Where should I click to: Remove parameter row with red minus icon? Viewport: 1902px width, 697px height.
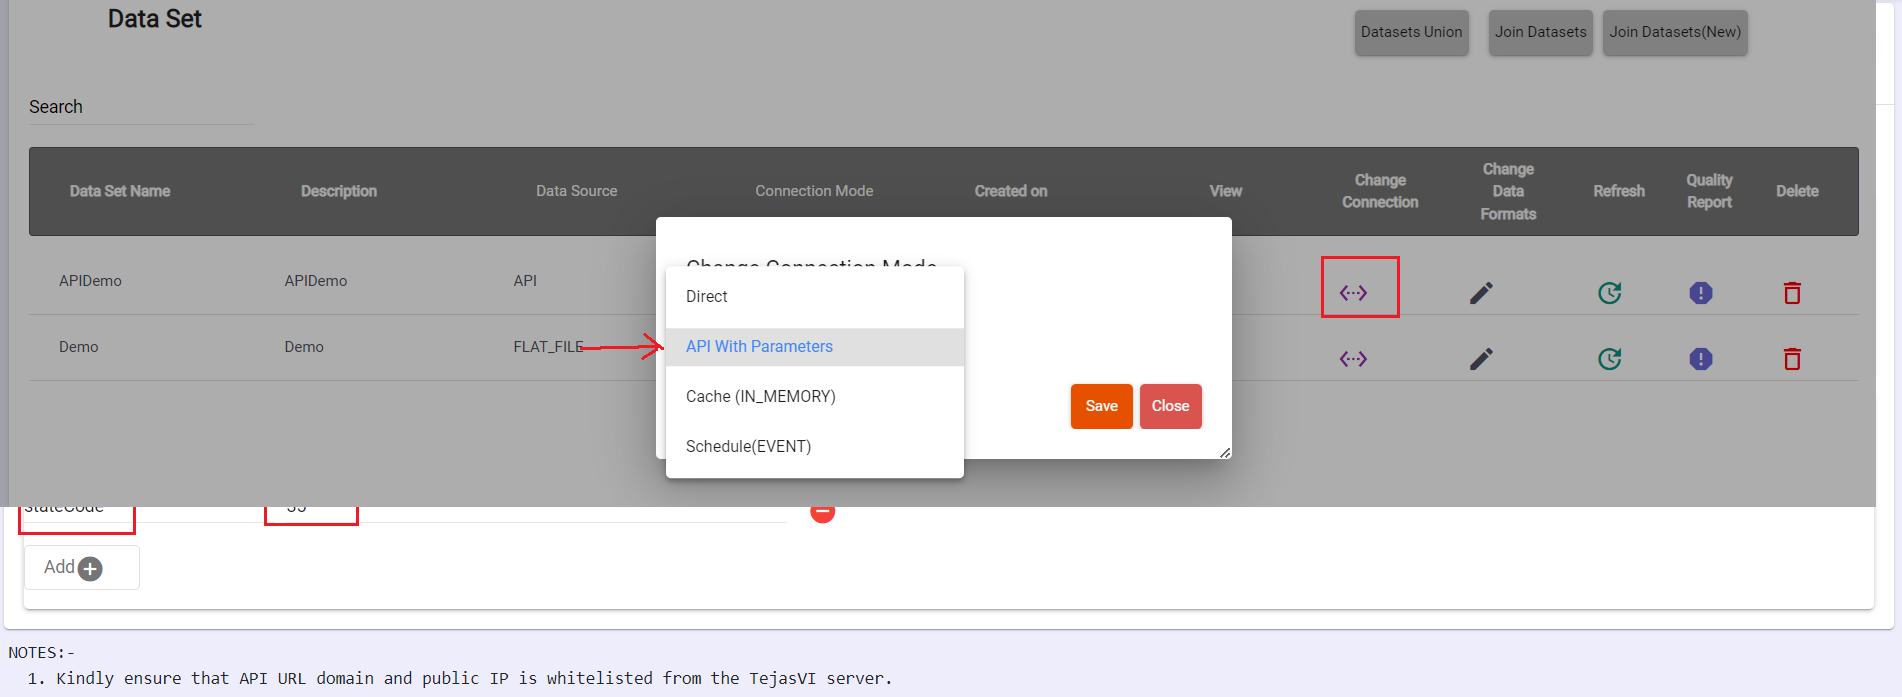(x=822, y=514)
